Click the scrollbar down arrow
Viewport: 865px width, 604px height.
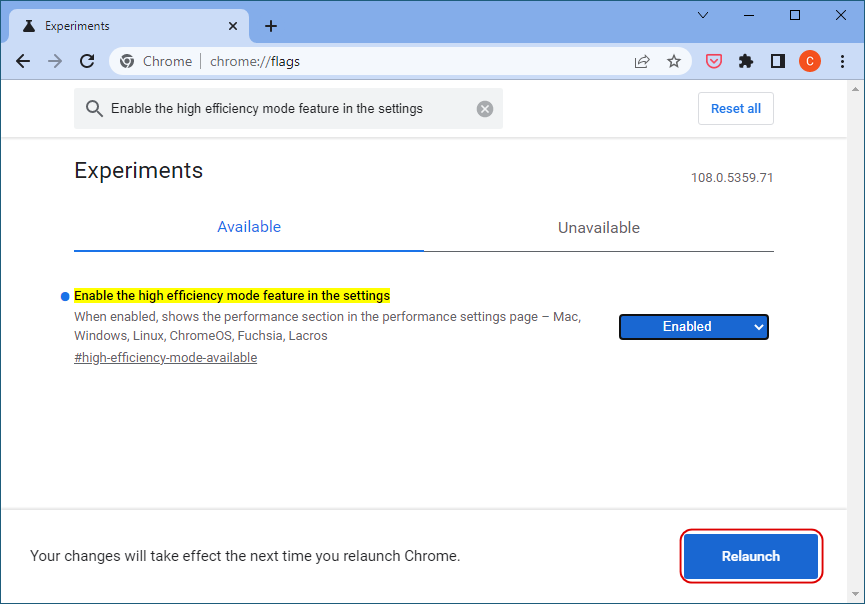point(856,594)
